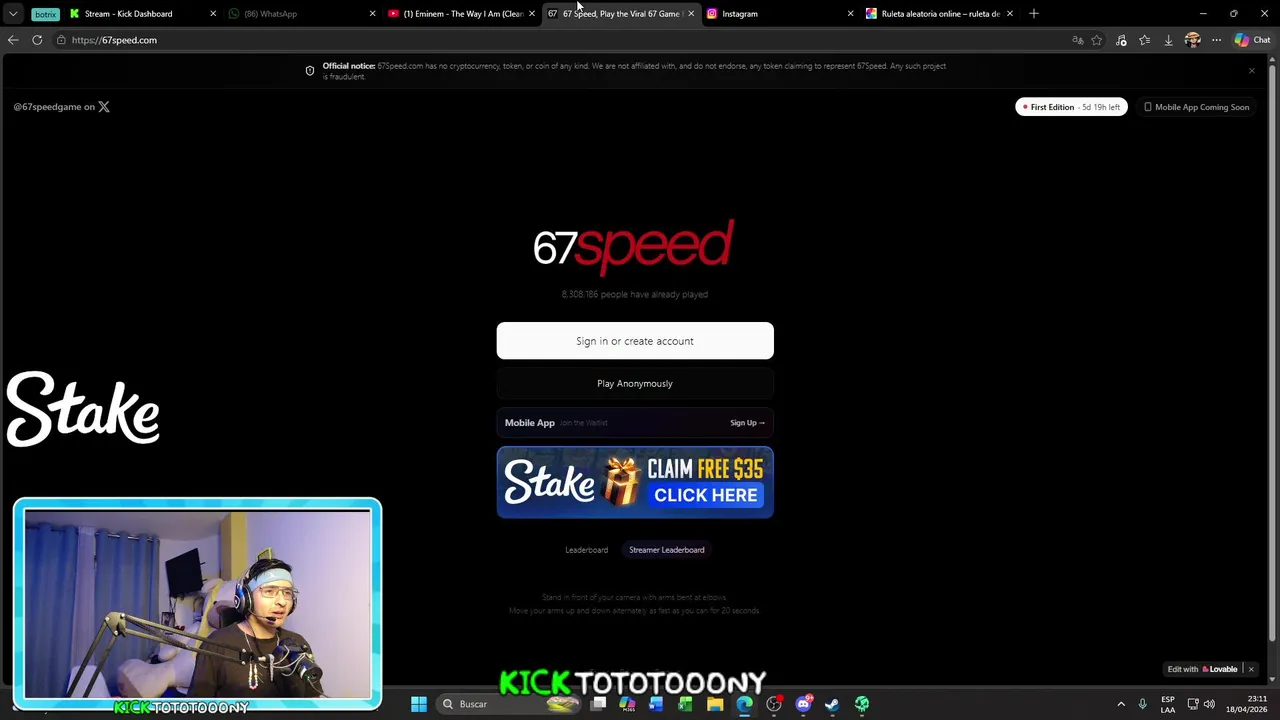Click Sign Up for Mobile App waitlist
Screen dimensions: 1280x720
pyautogui.click(x=747, y=423)
